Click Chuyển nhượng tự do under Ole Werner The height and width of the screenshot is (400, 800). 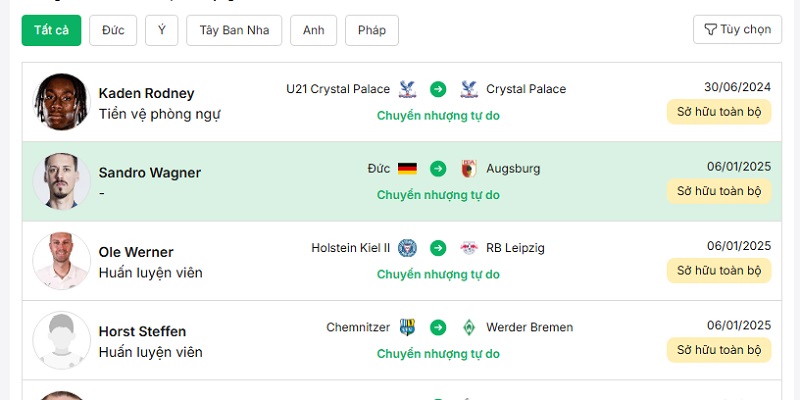[438, 274]
